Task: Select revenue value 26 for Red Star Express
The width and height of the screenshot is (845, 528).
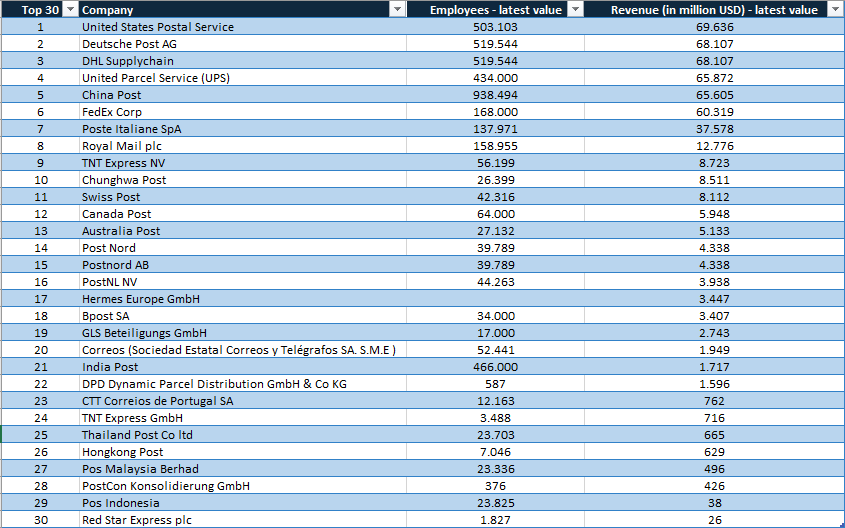Action: point(714,519)
